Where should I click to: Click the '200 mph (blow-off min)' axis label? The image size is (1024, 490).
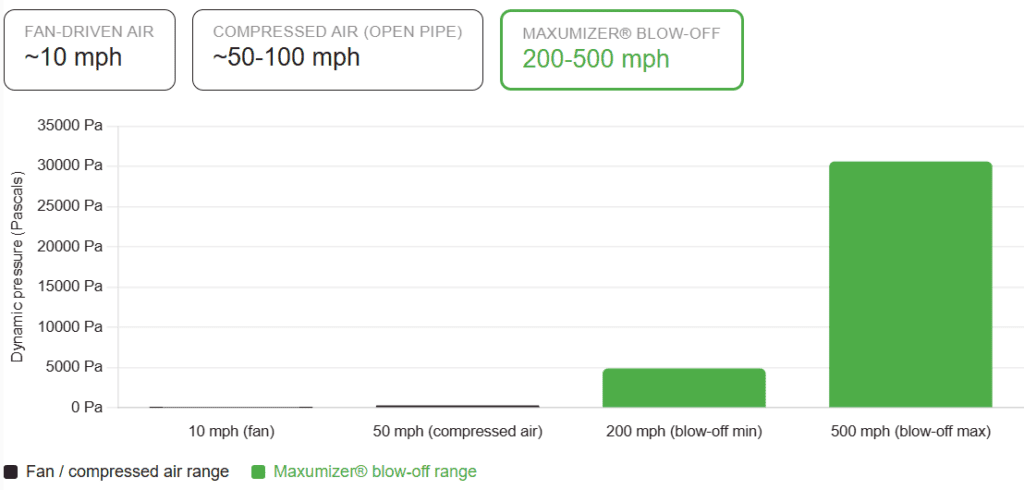684,432
